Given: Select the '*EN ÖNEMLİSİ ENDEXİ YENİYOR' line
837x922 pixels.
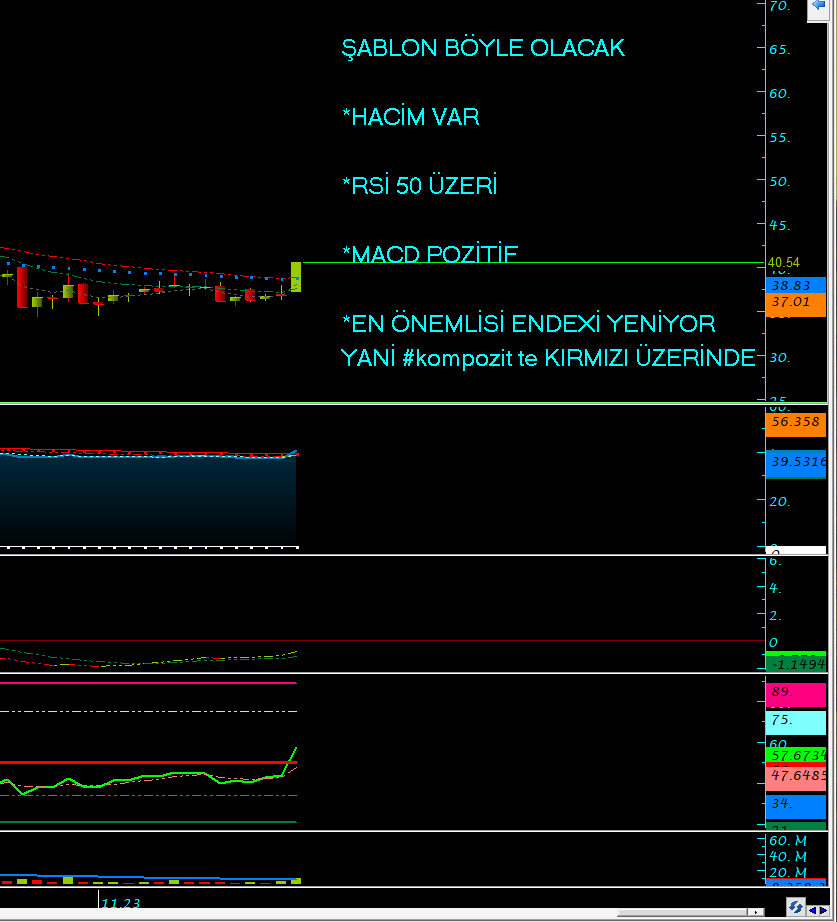Looking at the screenshot, I should coord(529,323).
